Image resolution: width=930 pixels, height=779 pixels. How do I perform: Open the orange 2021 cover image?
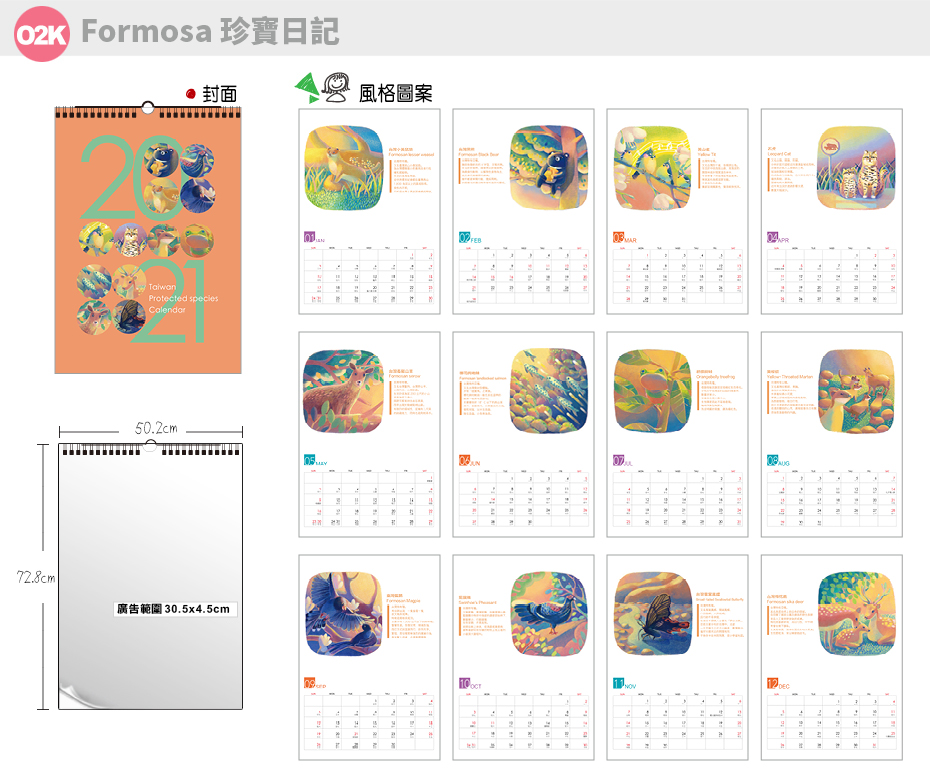[148, 238]
